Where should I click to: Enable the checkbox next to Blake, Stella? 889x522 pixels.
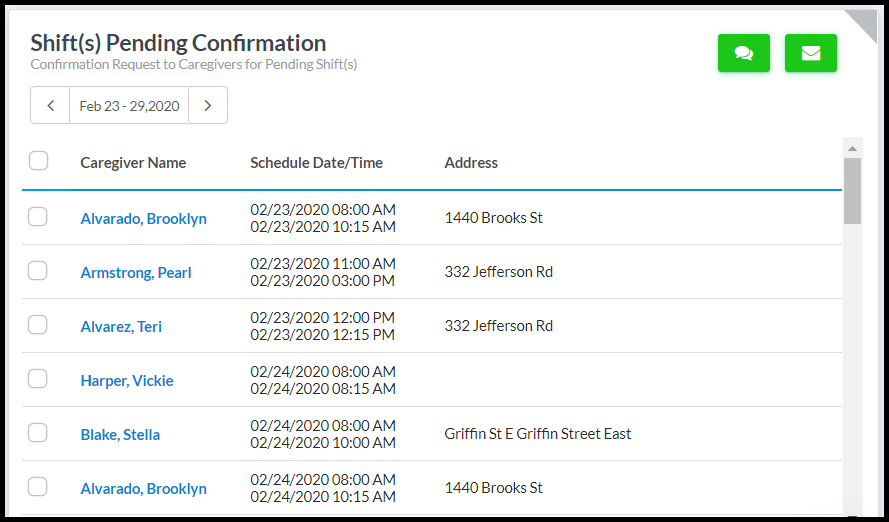click(x=38, y=433)
